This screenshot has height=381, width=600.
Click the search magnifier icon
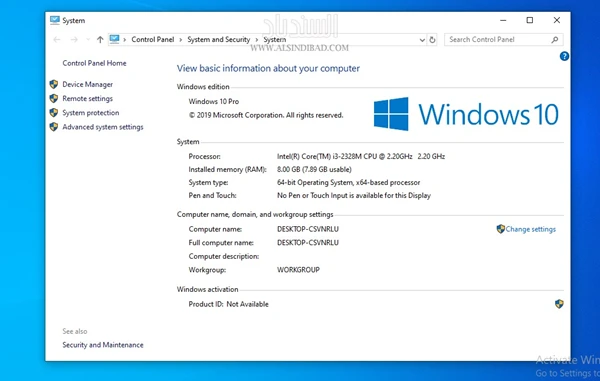point(555,39)
